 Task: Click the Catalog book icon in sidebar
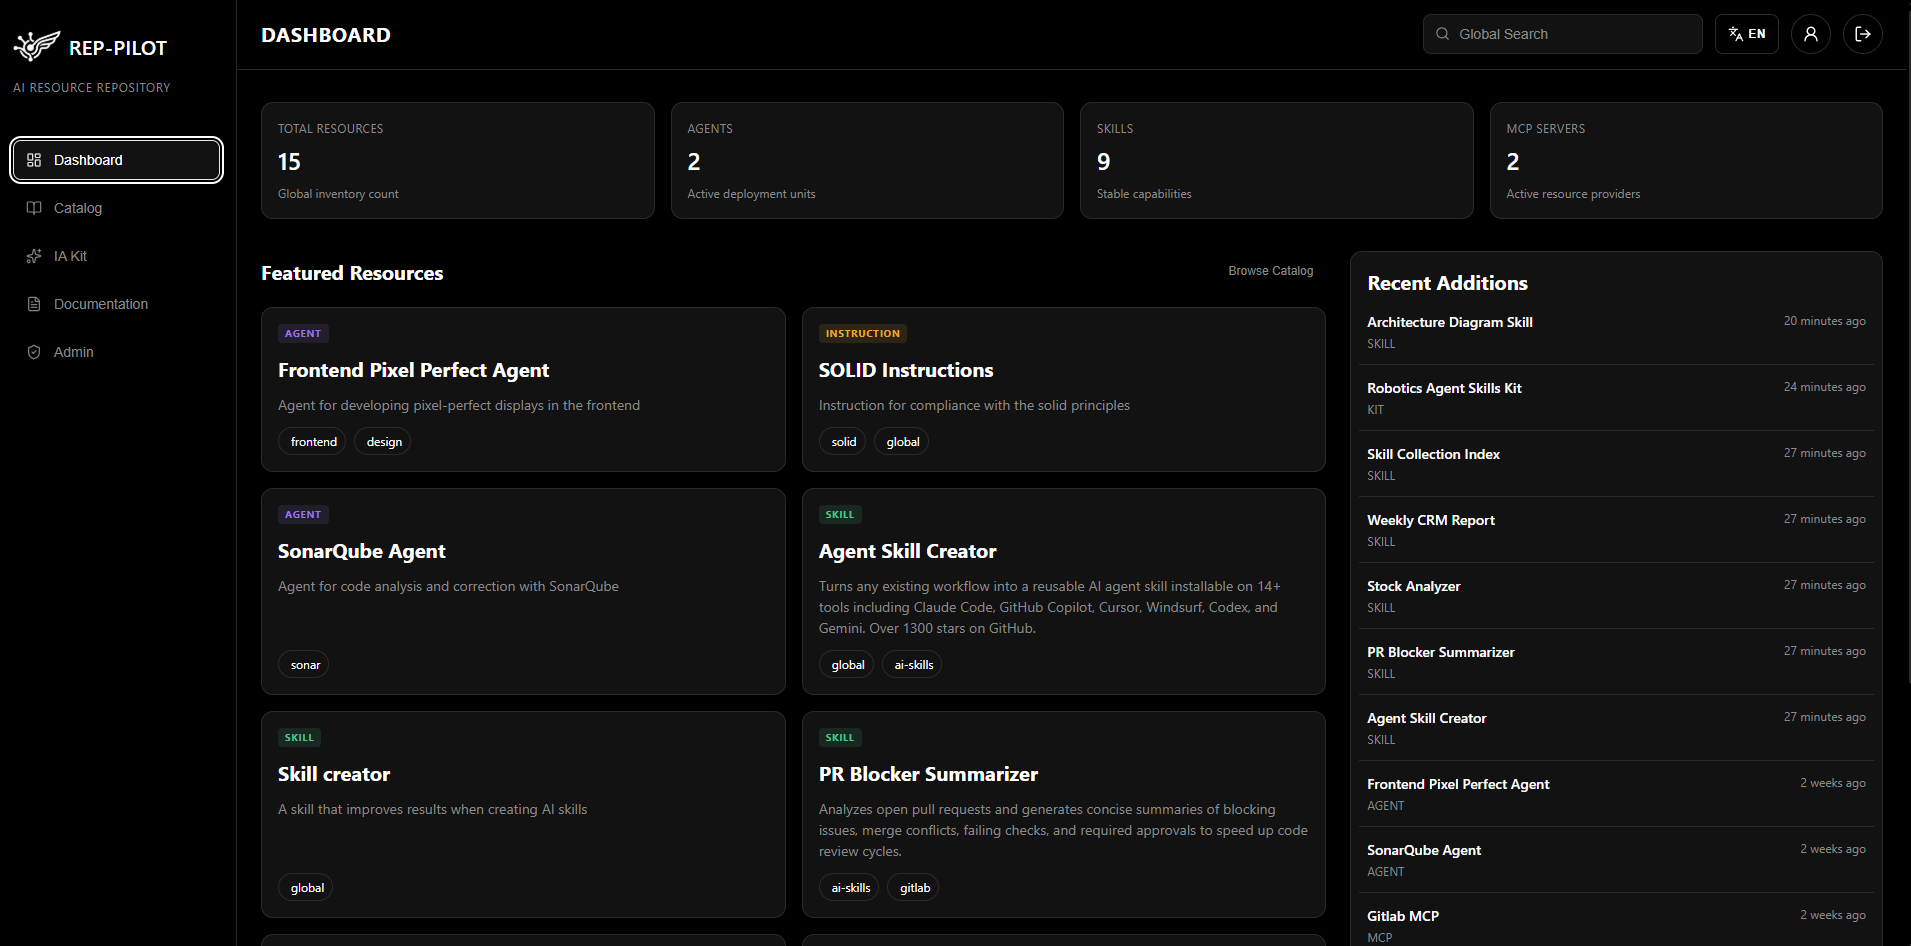click(34, 208)
